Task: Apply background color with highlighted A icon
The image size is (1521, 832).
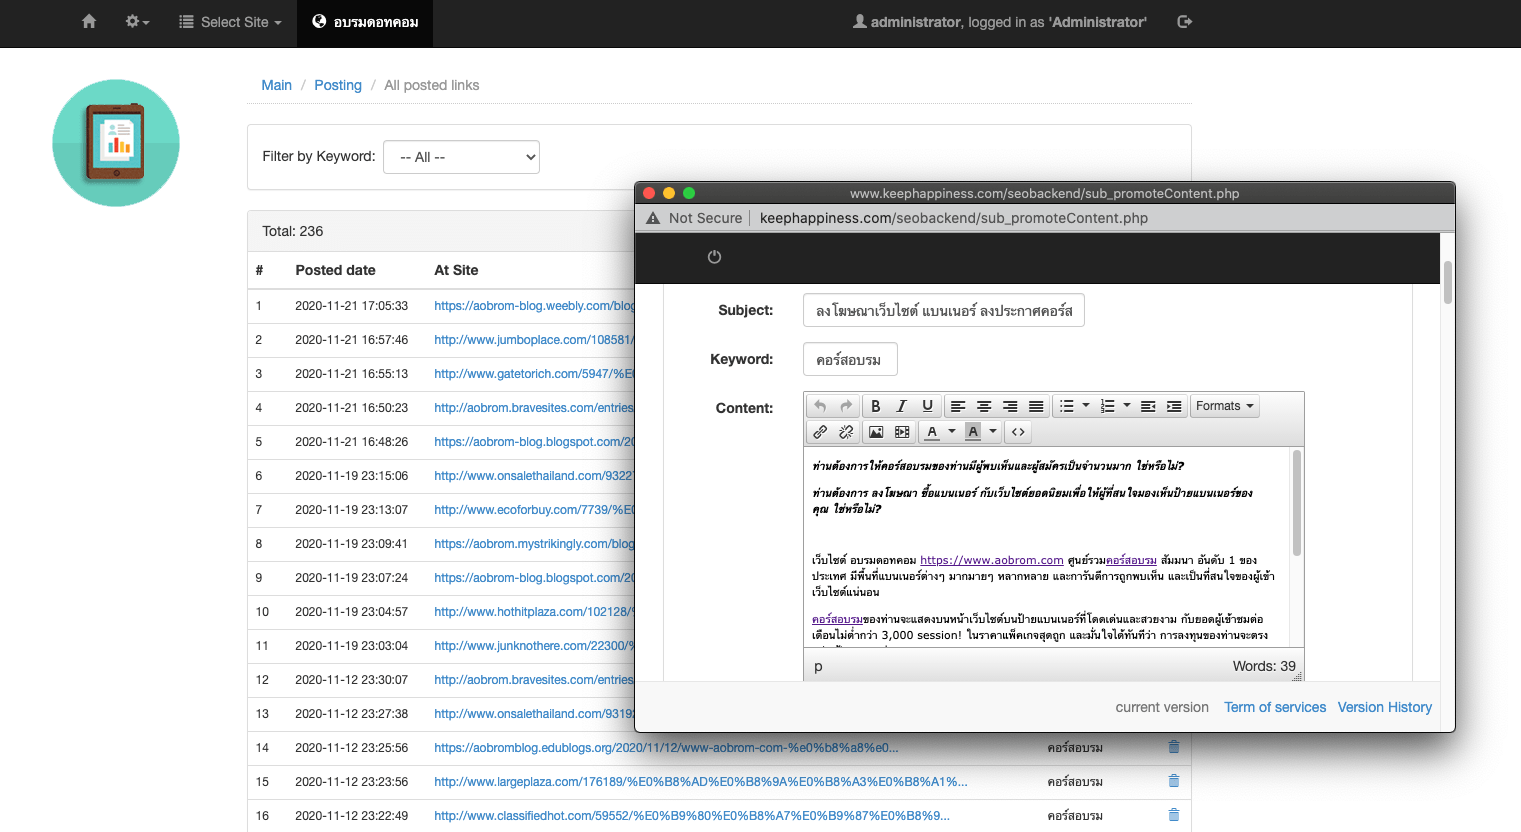Action: 973,432
